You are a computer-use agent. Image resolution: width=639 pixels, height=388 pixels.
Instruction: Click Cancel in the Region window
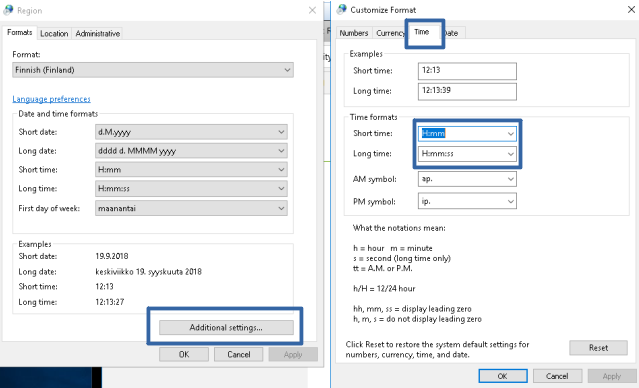pos(239,355)
